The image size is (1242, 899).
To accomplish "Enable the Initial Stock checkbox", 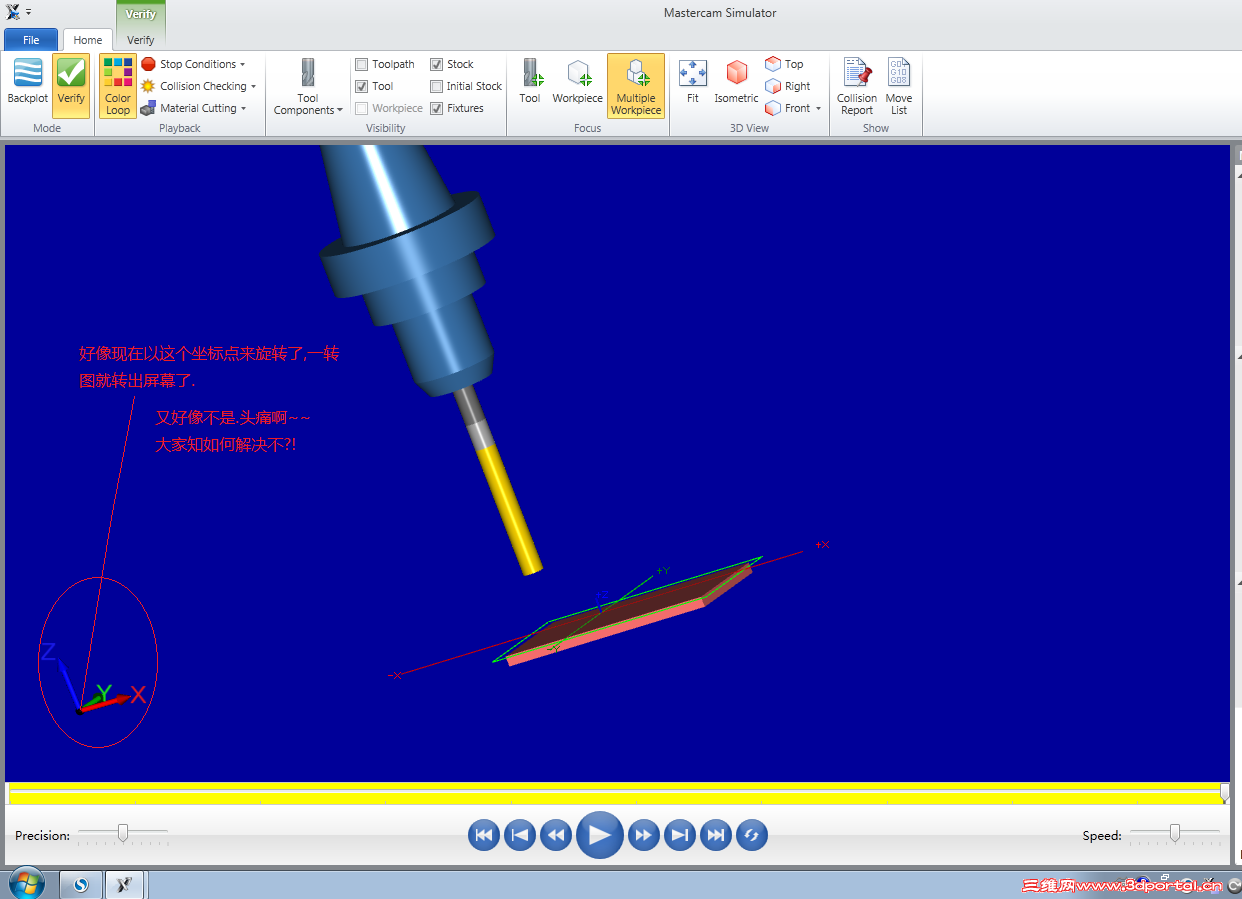I will [436, 86].
